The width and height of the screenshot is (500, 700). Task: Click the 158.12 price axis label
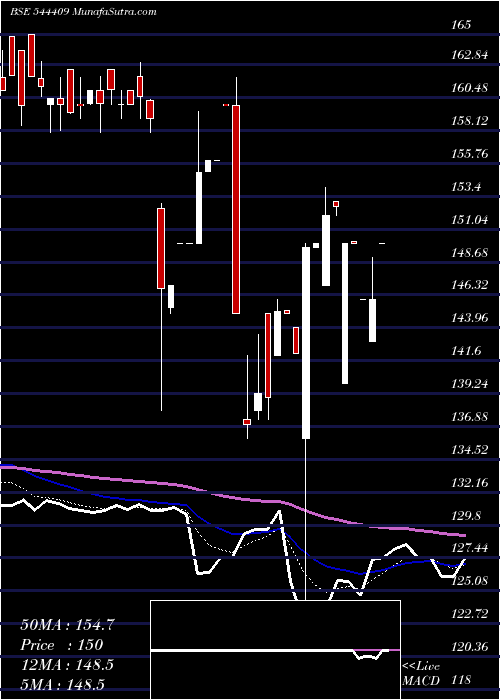[x=470, y=121]
